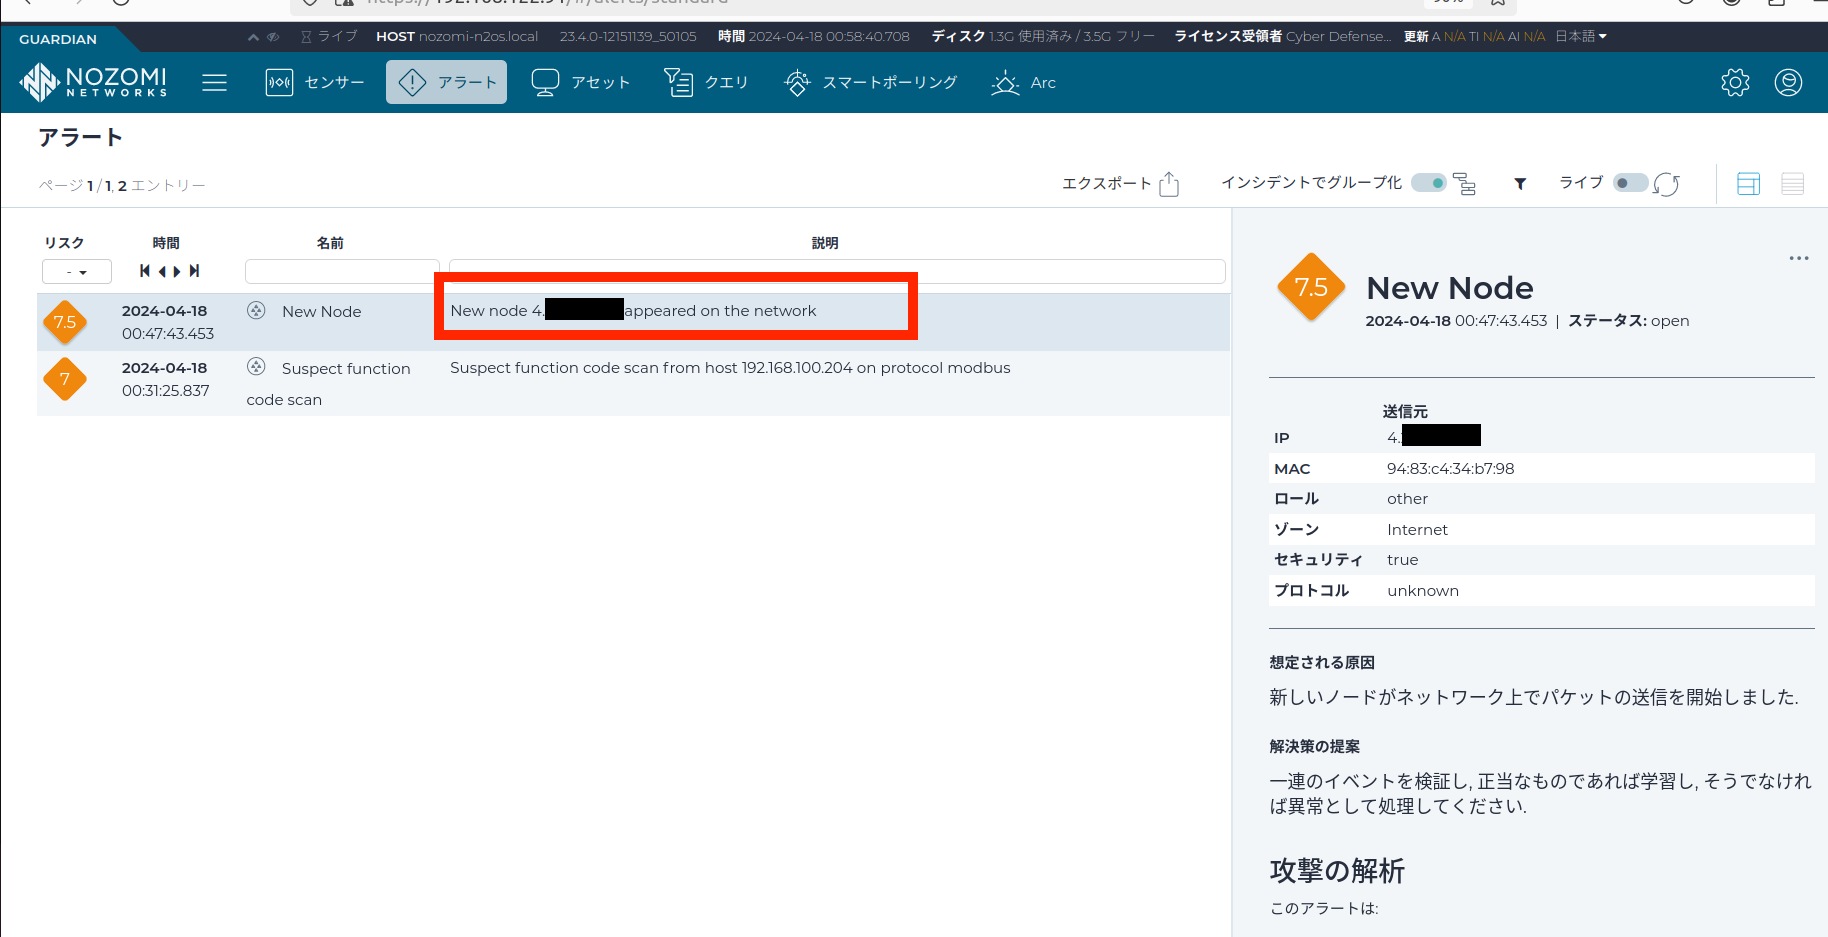Switch to the split detail view icon

tap(1748, 184)
